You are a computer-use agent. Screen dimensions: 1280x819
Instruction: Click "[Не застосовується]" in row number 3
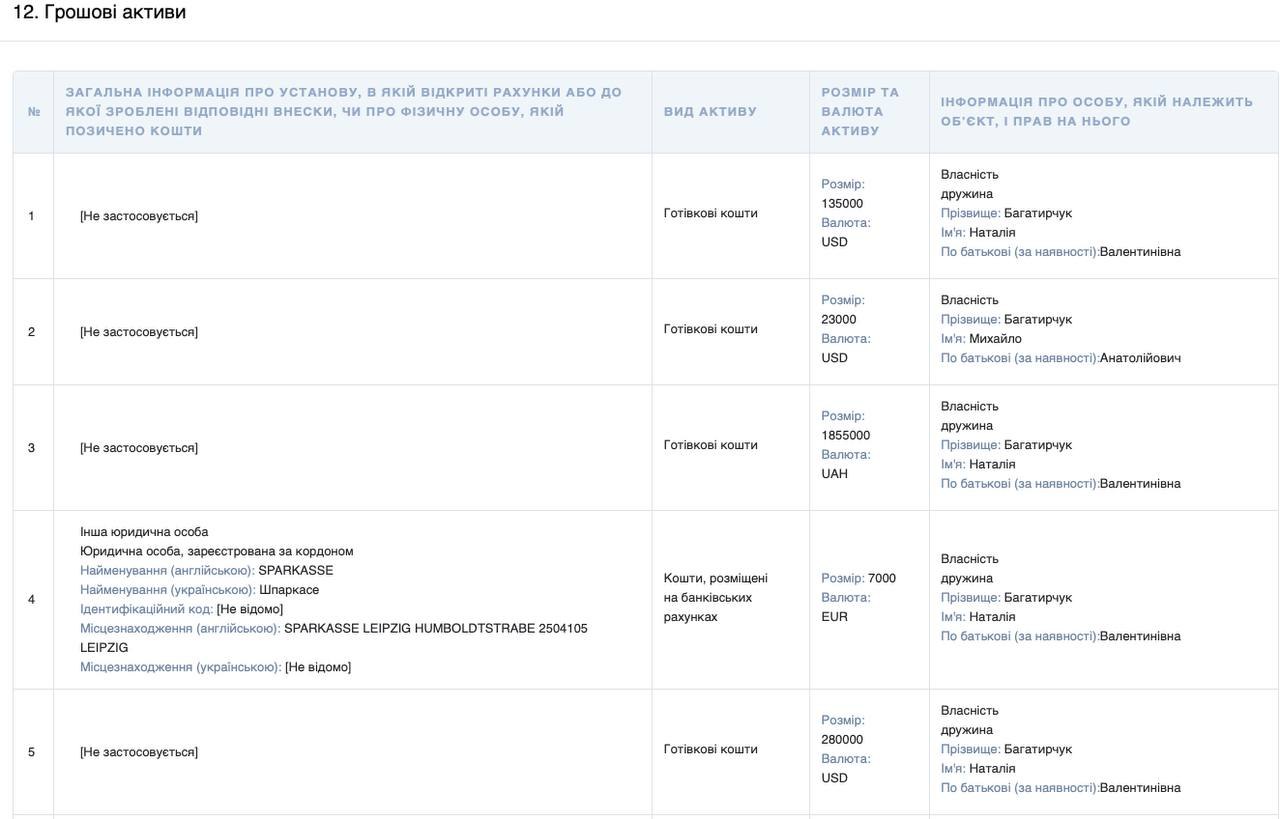[139, 448]
